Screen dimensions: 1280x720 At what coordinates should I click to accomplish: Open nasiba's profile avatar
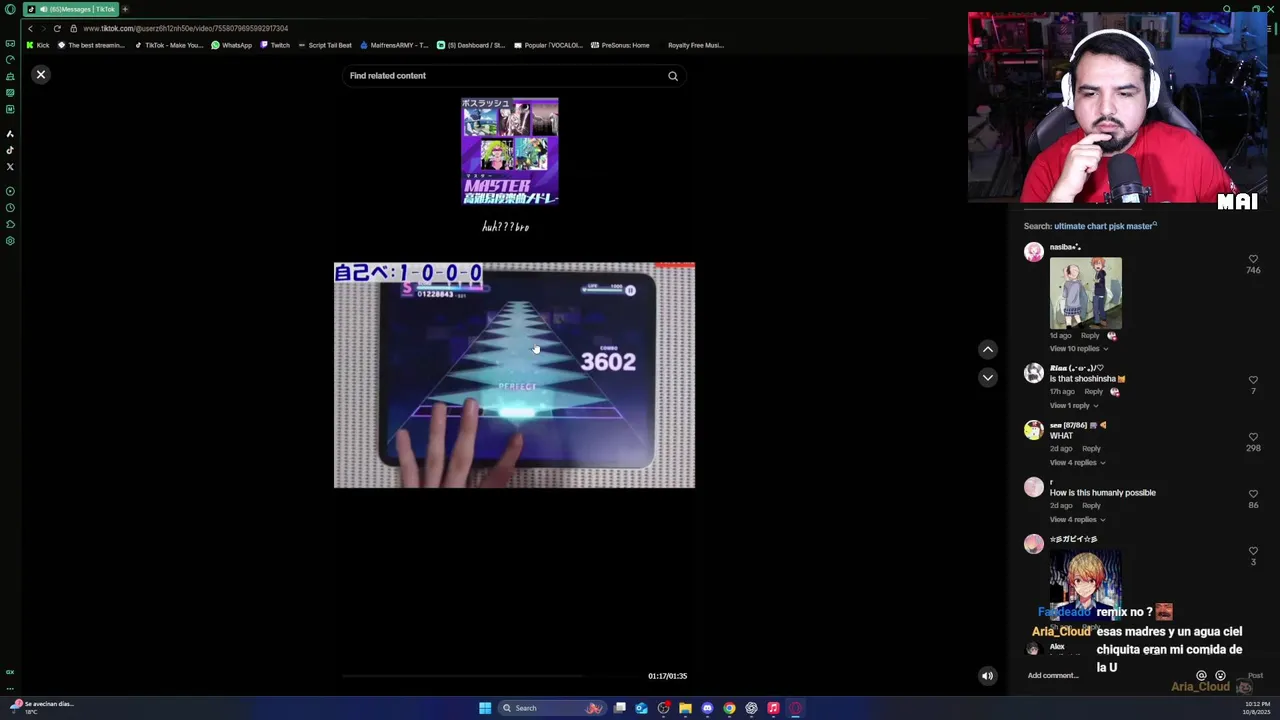(1034, 252)
